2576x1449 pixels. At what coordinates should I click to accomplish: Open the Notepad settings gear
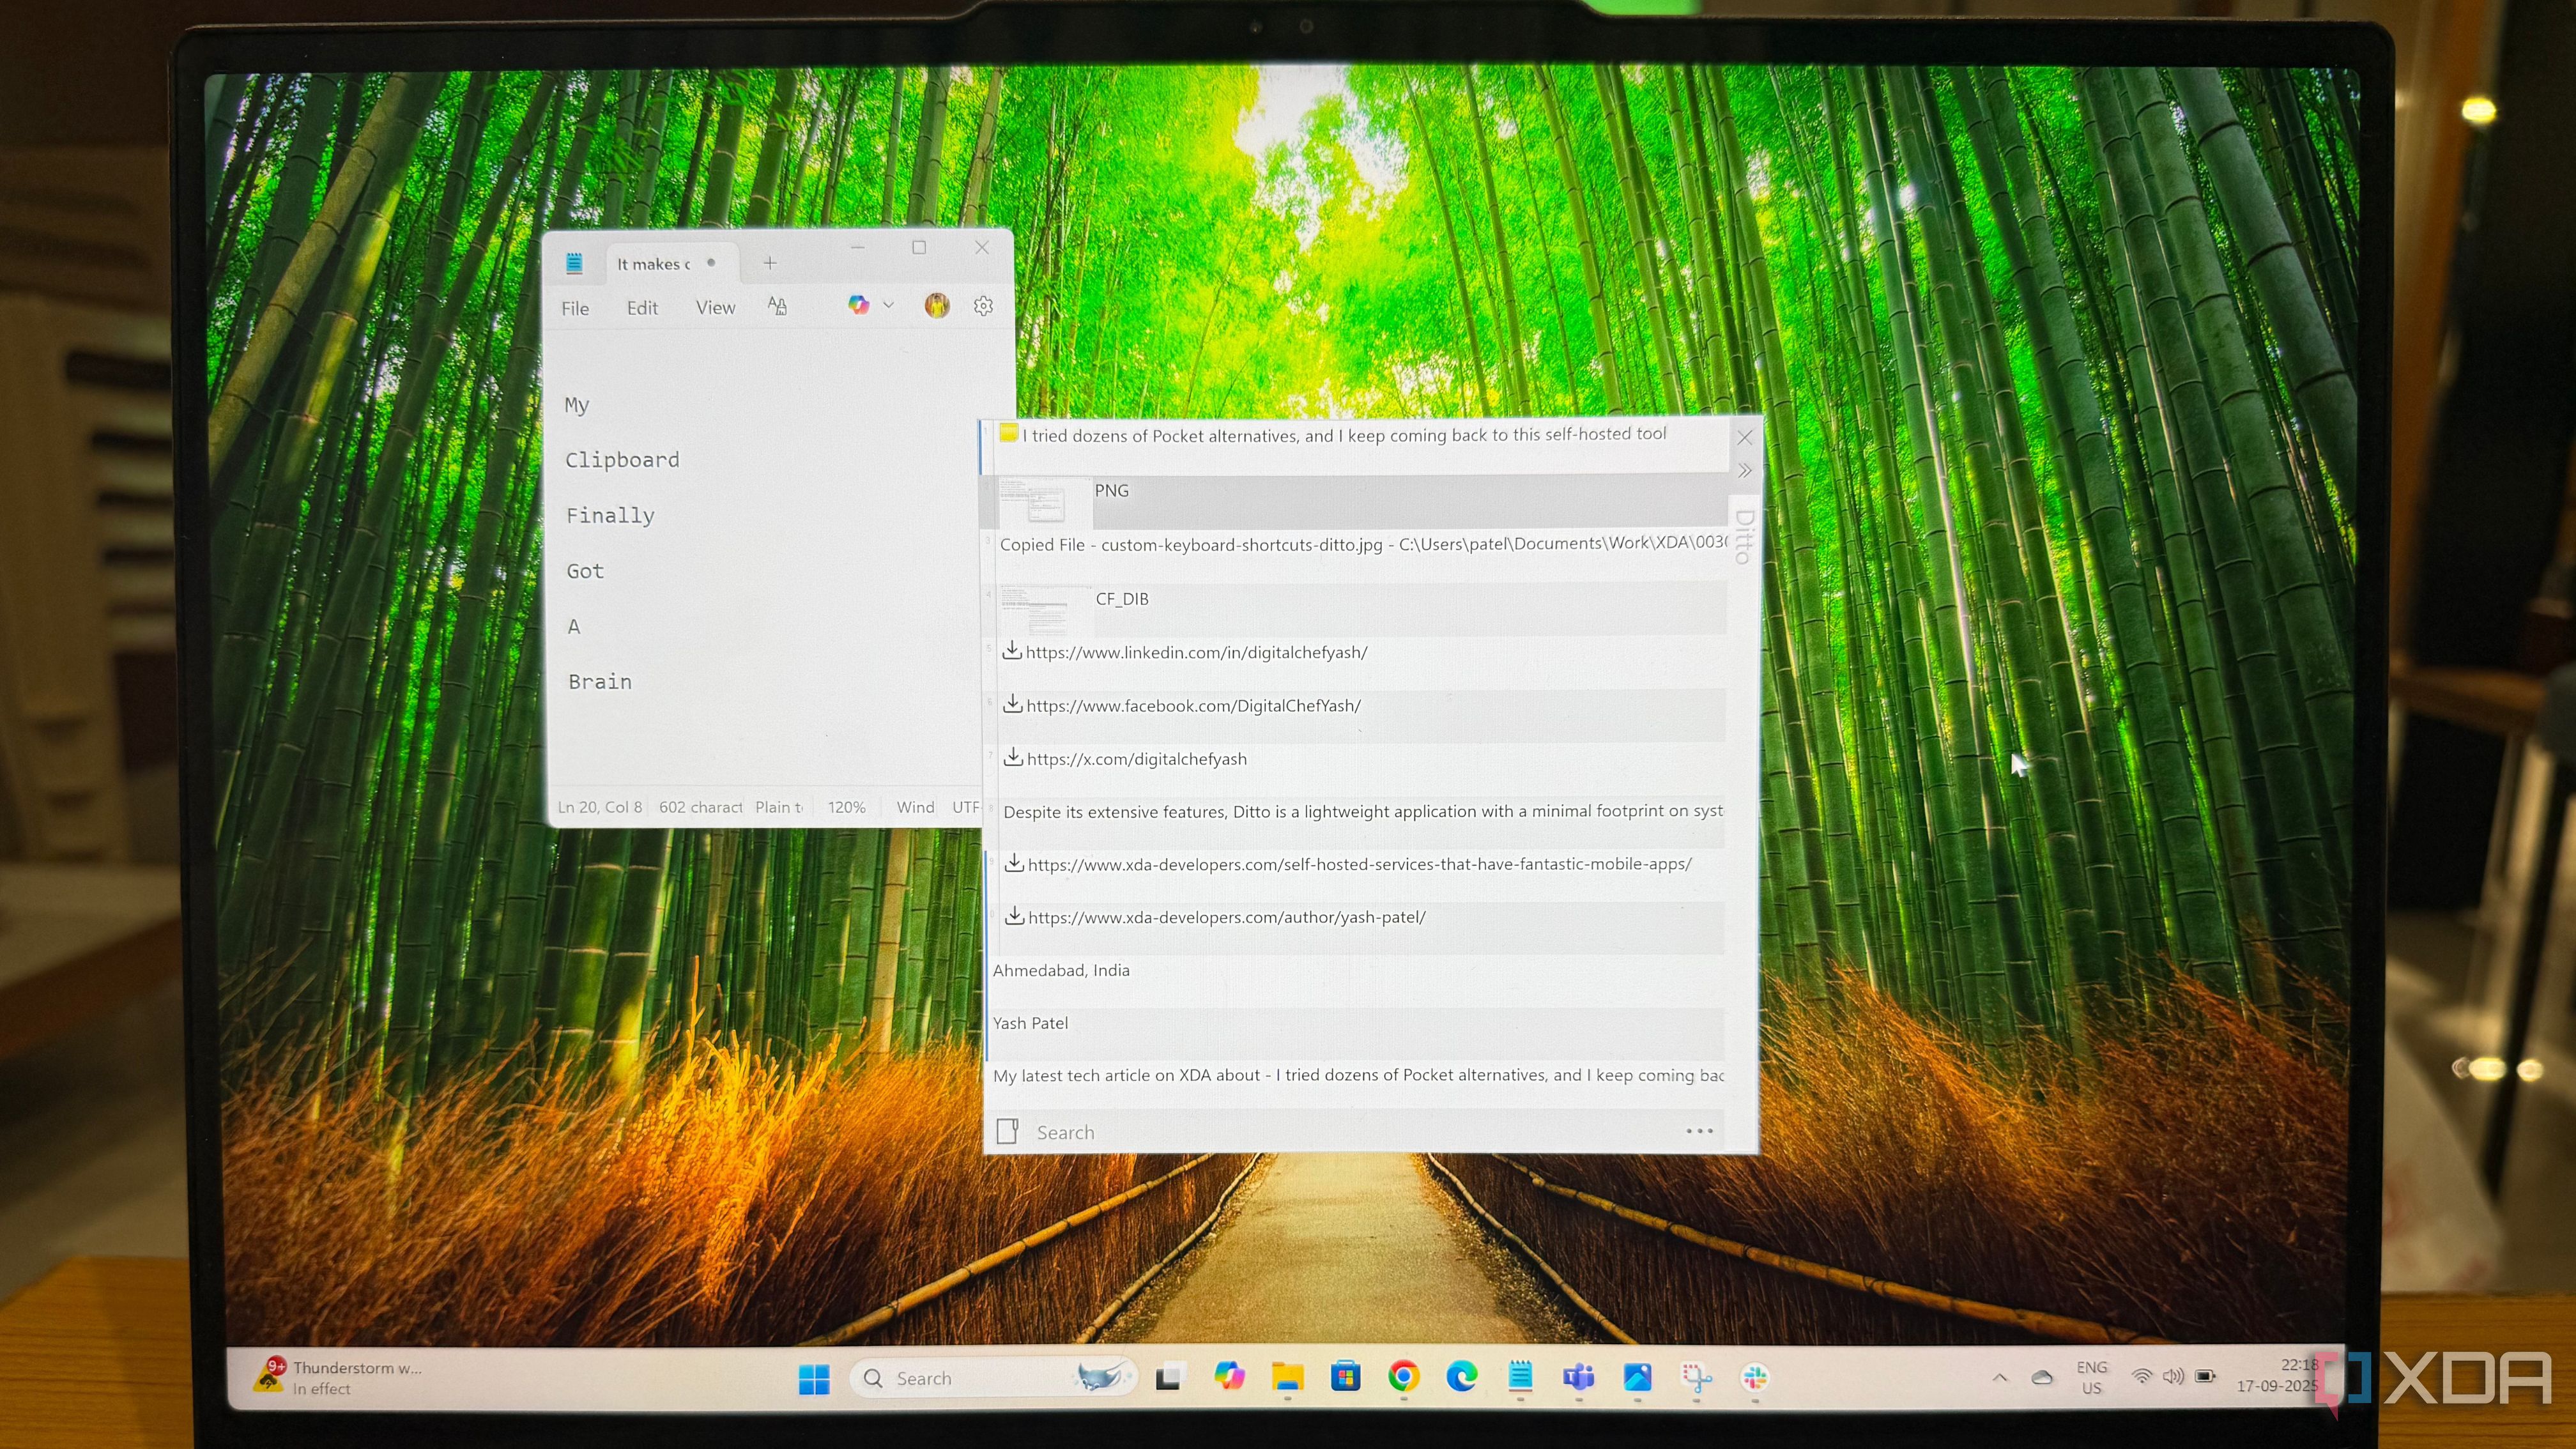click(x=983, y=306)
